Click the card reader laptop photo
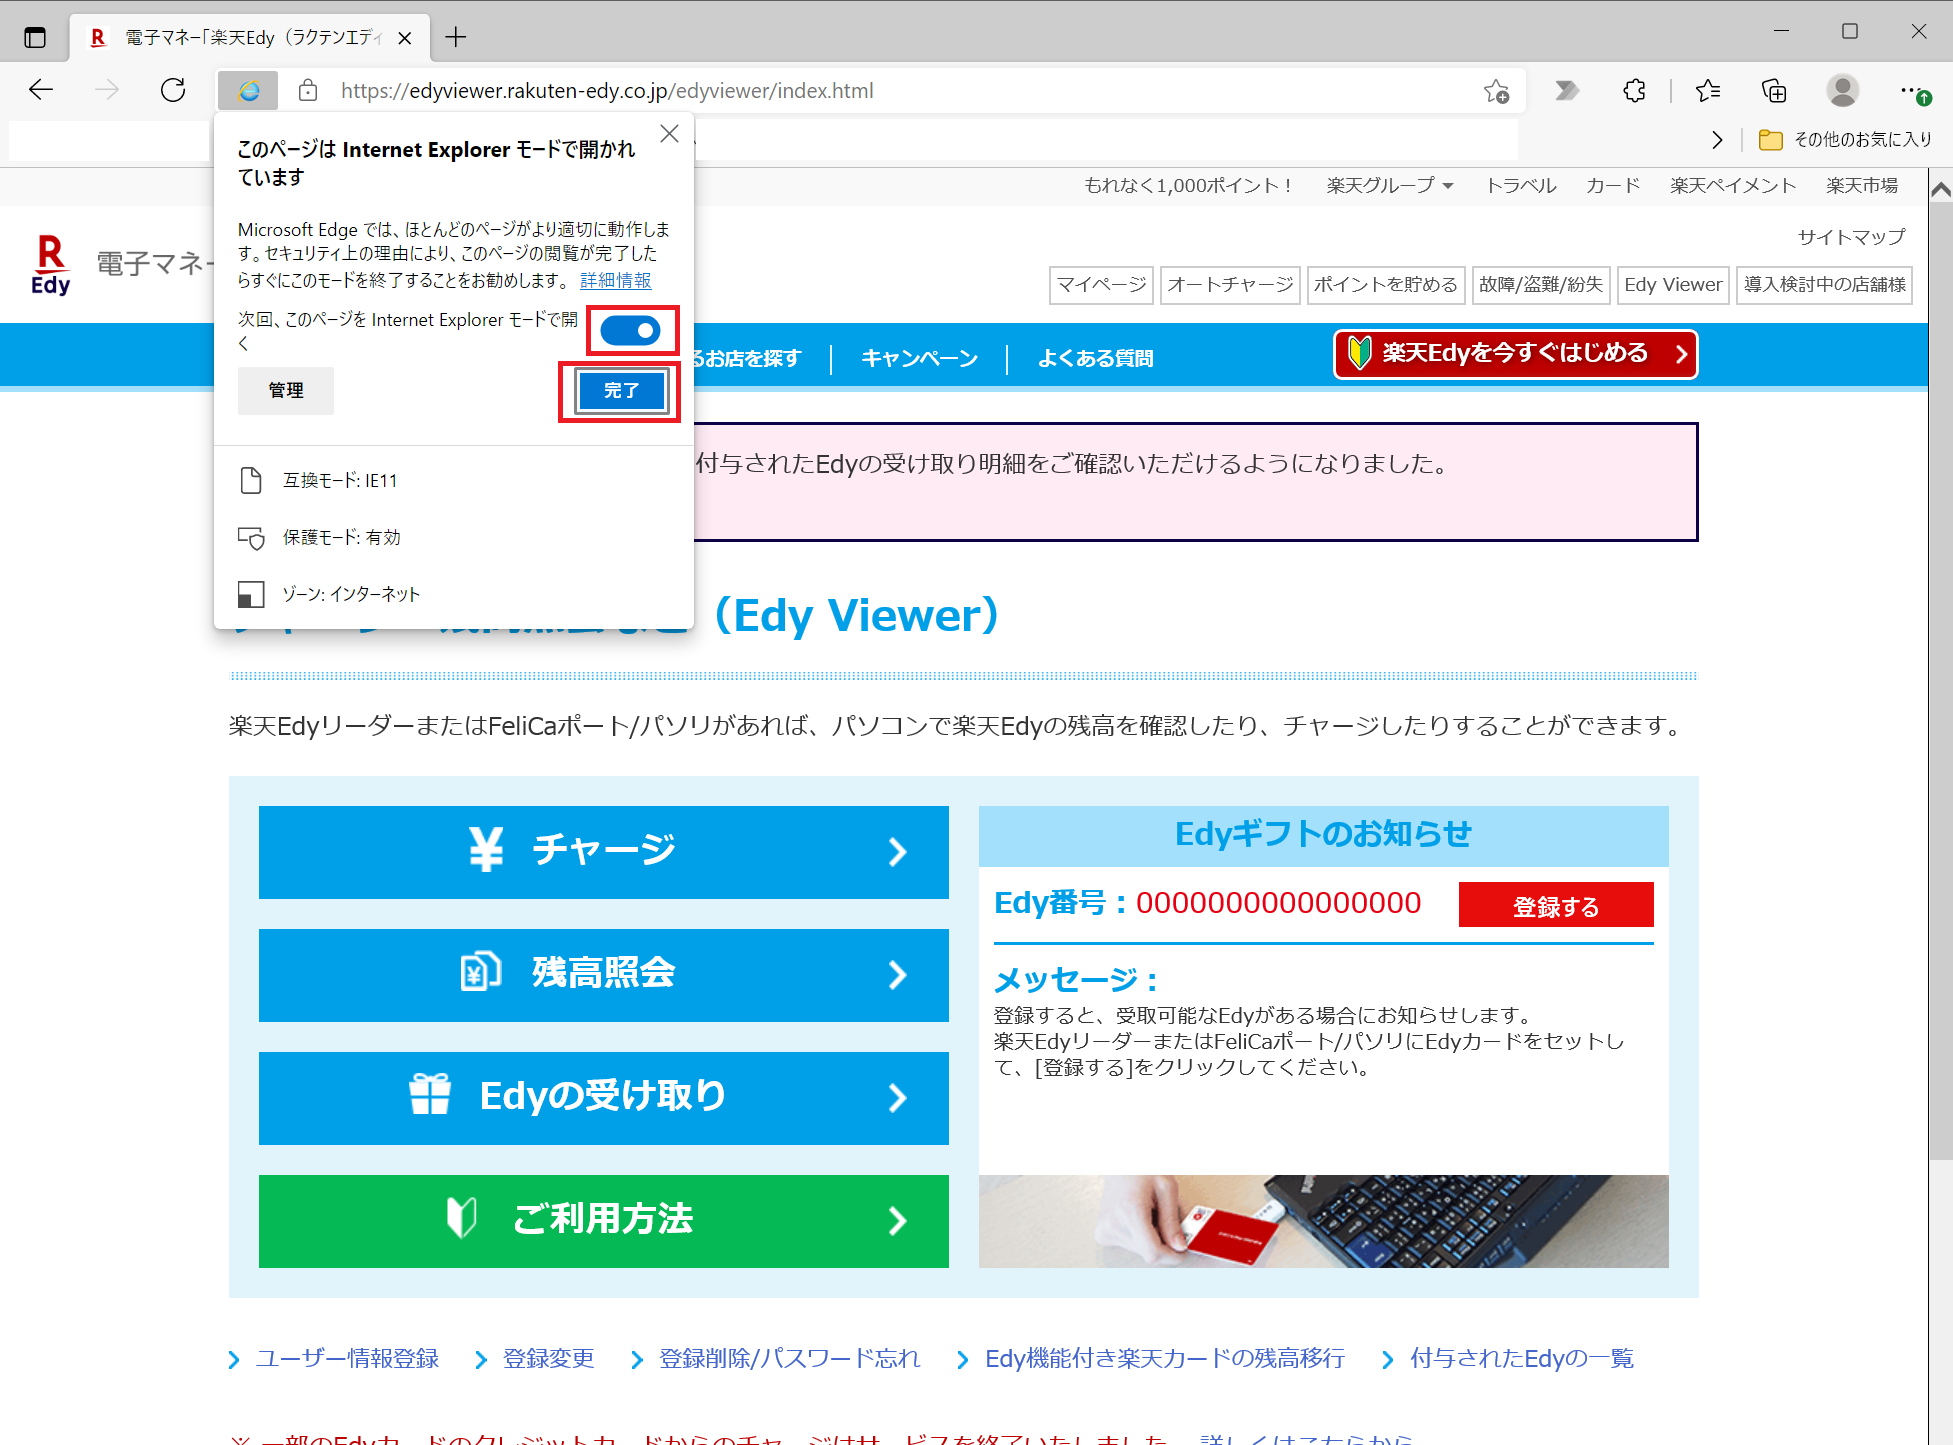Image resolution: width=1953 pixels, height=1445 pixels. tap(1323, 1221)
